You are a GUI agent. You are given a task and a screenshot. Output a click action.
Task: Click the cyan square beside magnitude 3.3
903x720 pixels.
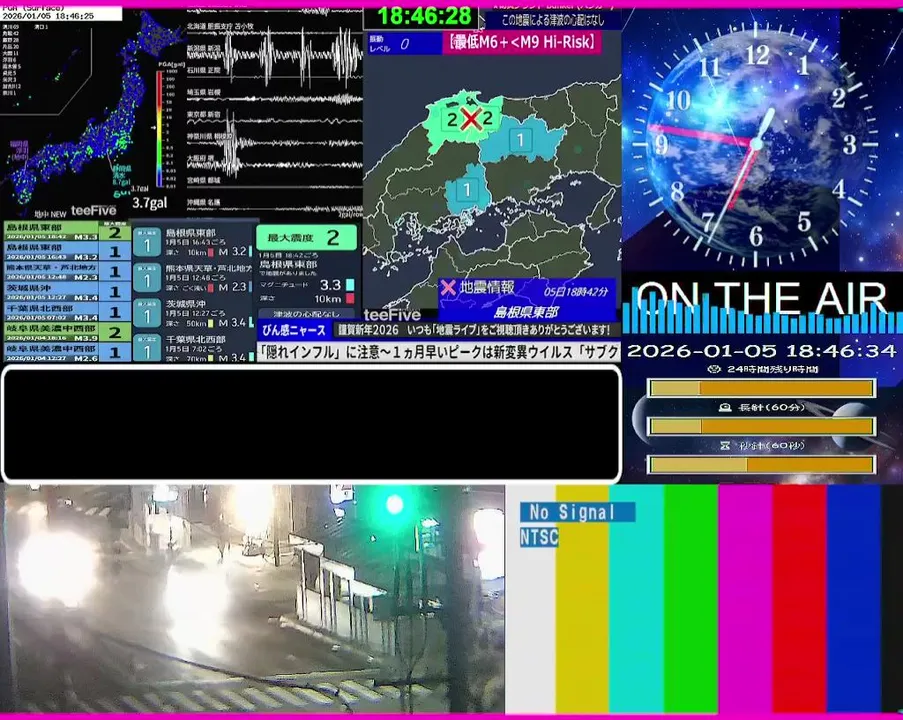350,285
